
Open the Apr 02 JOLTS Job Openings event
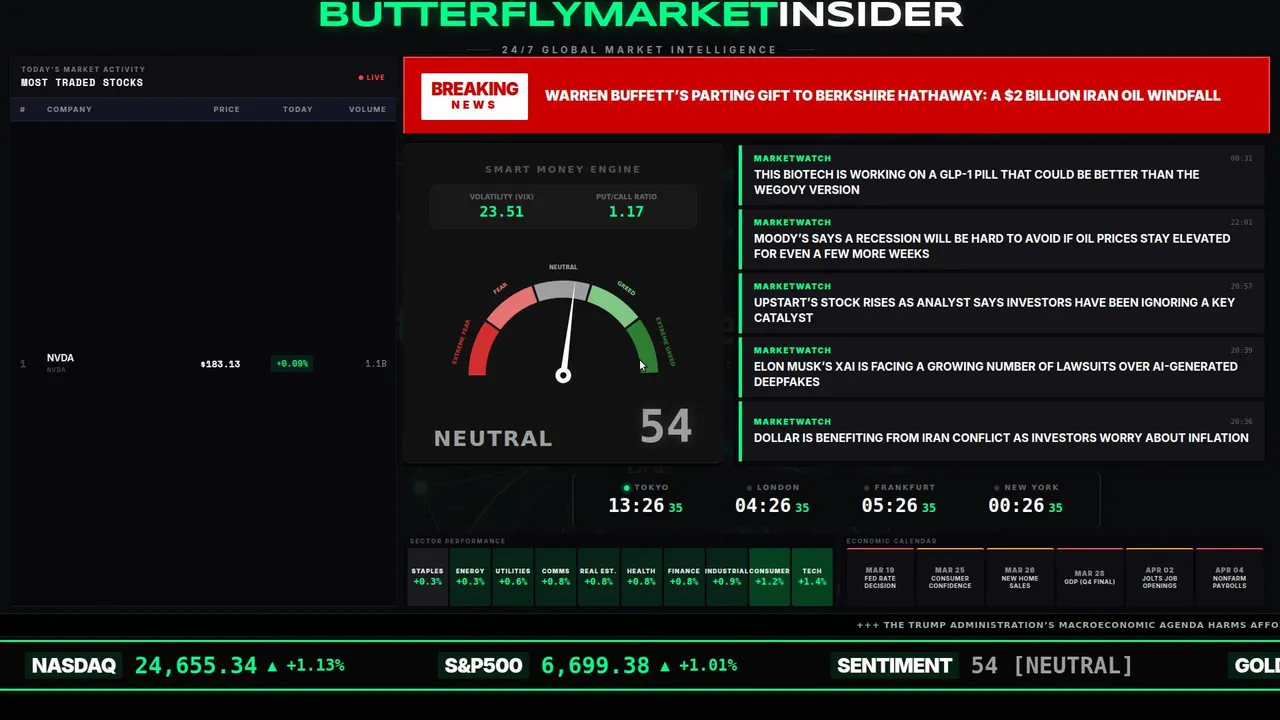click(x=1160, y=577)
